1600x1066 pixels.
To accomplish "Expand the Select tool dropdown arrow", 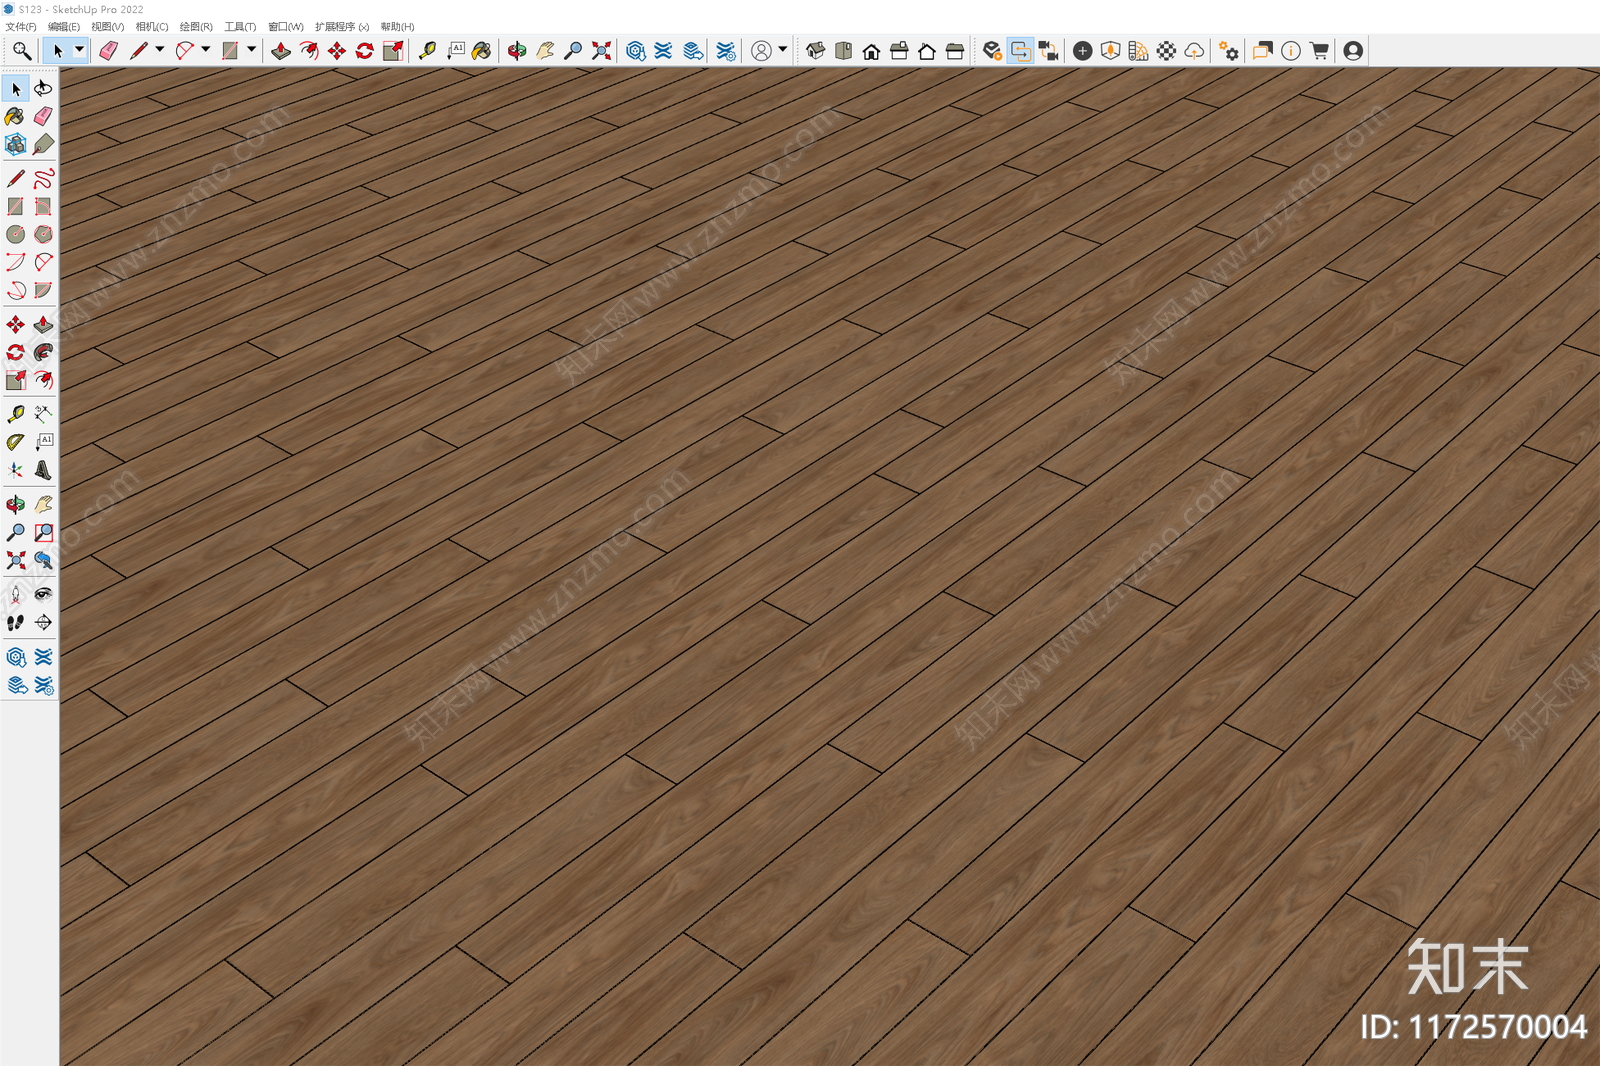I will point(79,50).
